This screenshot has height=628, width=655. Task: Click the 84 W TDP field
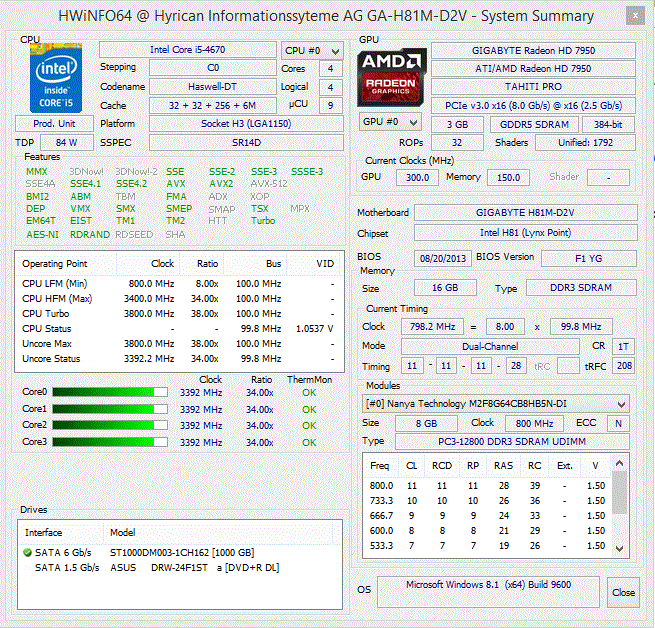pyautogui.click(x=67, y=142)
